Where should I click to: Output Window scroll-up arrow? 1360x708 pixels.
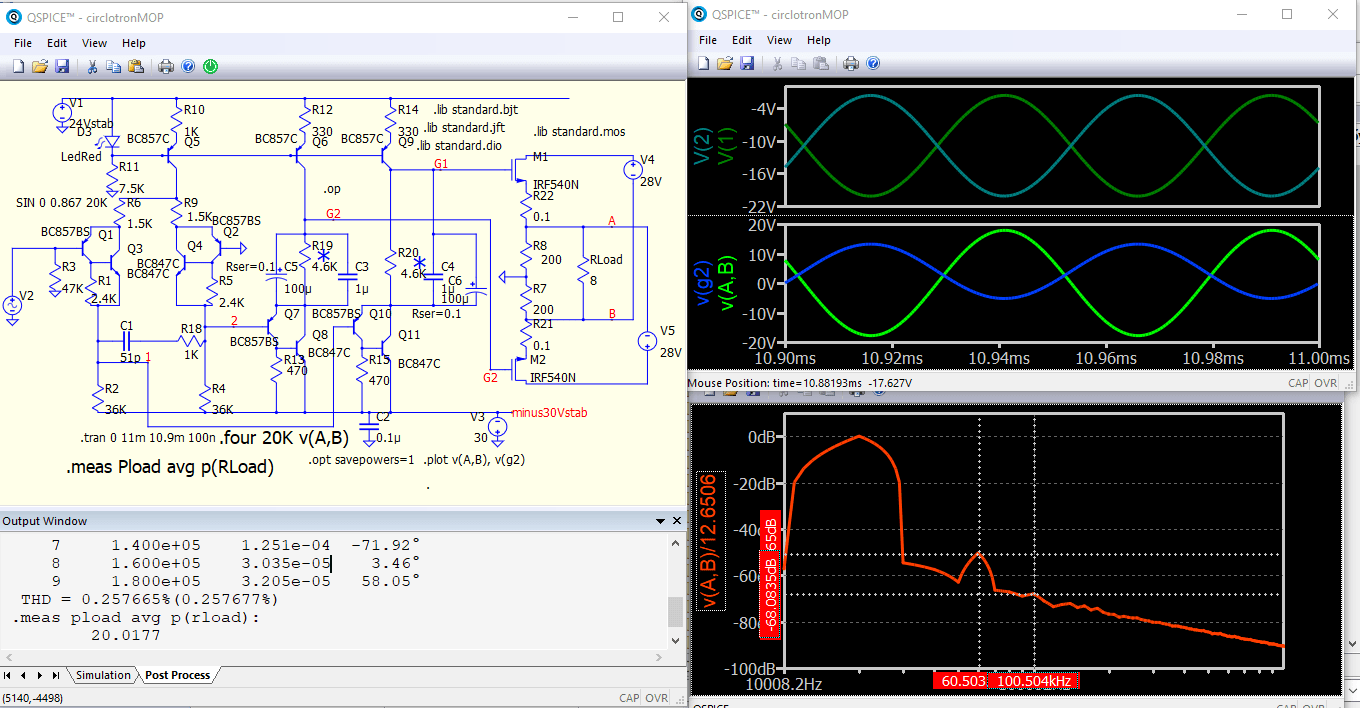coord(676,541)
